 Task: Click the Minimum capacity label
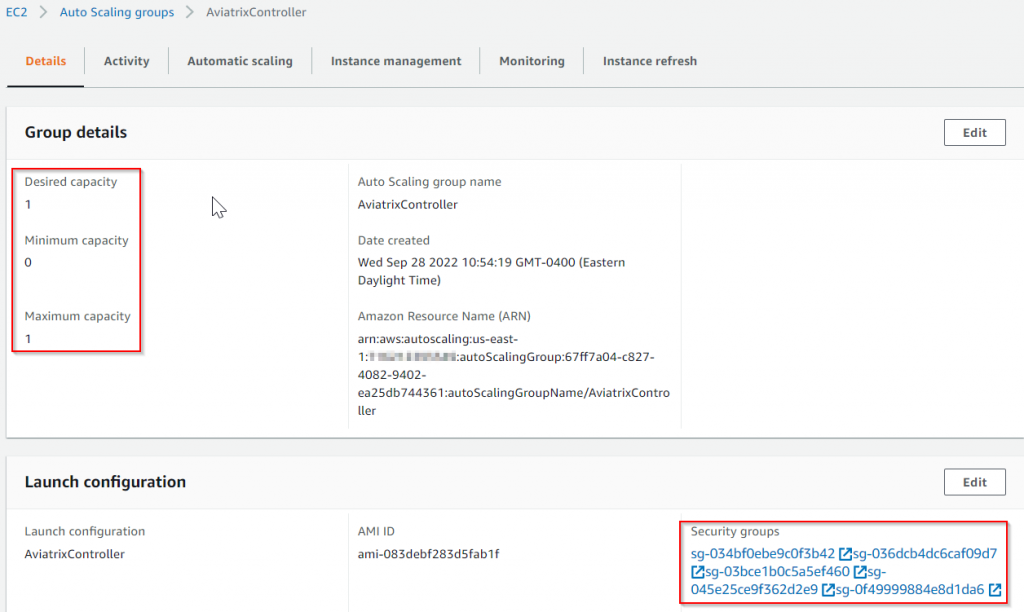(76, 240)
